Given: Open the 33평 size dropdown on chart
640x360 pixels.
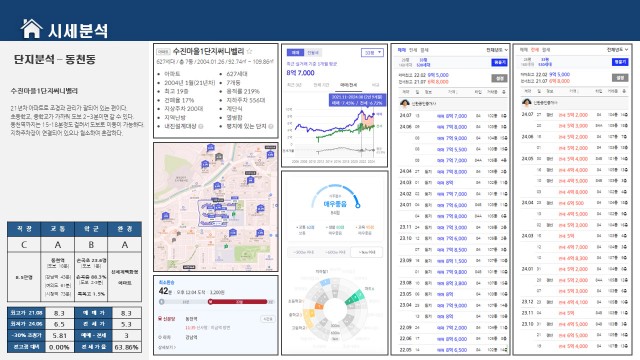Looking at the screenshot, I should (x=372, y=53).
